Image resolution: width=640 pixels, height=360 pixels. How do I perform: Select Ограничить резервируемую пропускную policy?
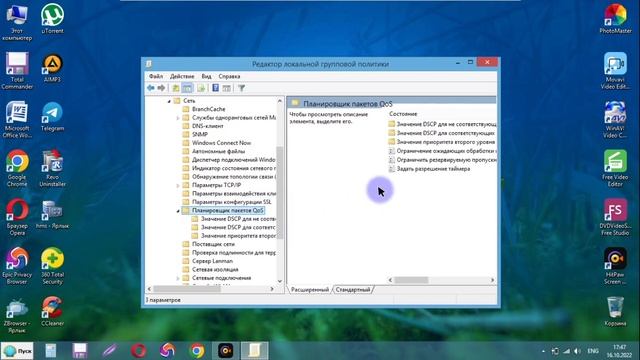(x=446, y=160)
